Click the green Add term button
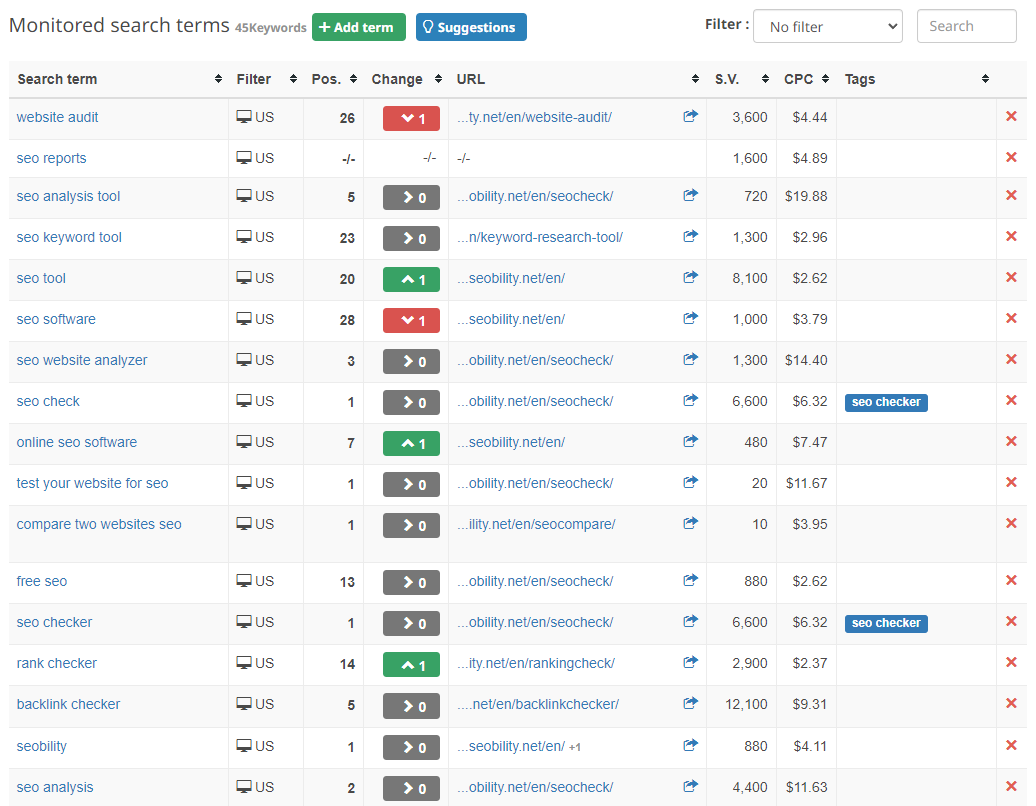Viewport: 1036px width, 806px height. 358,27
